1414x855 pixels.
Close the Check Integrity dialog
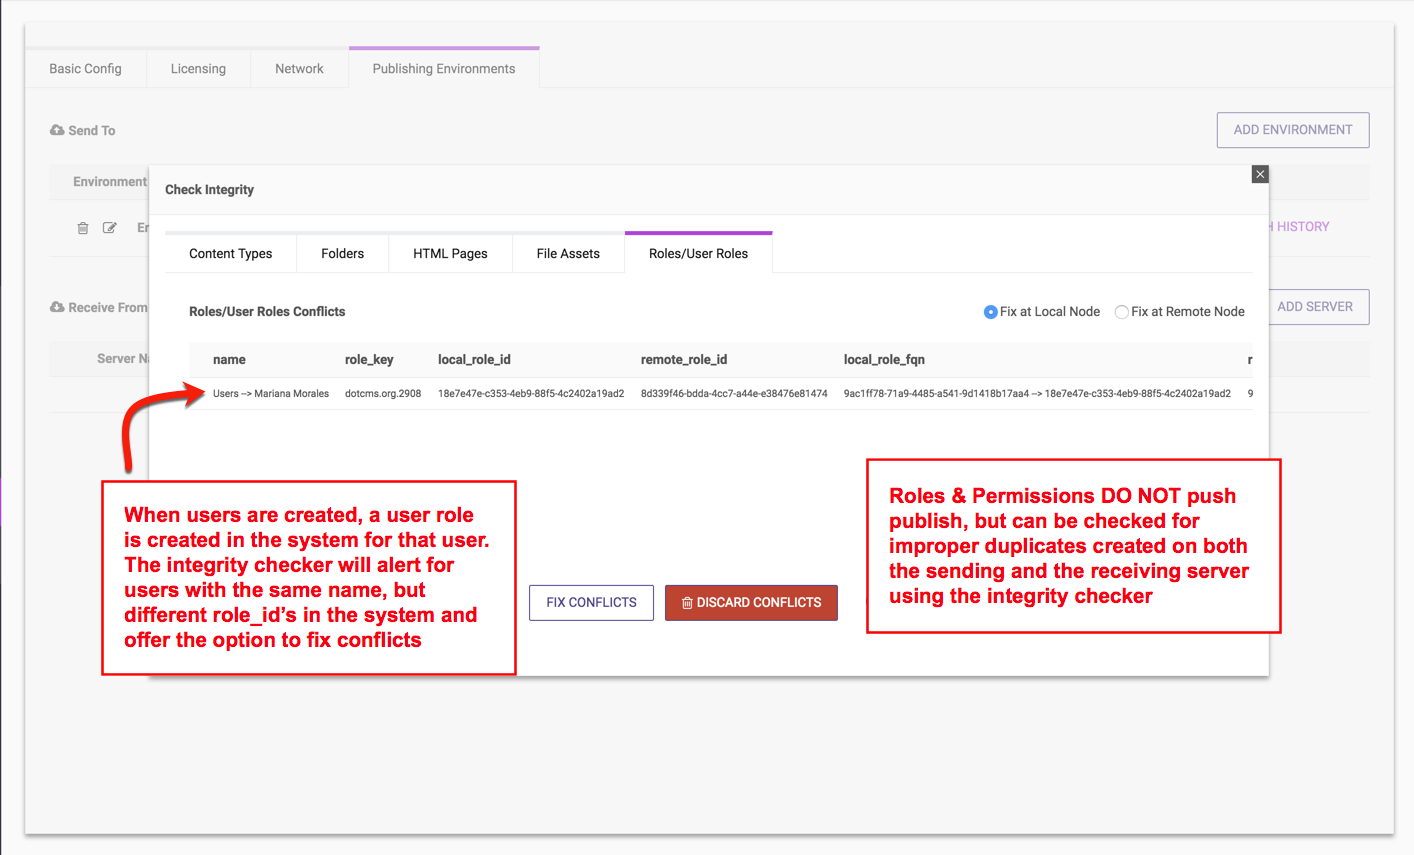[x=1260, y=174]
